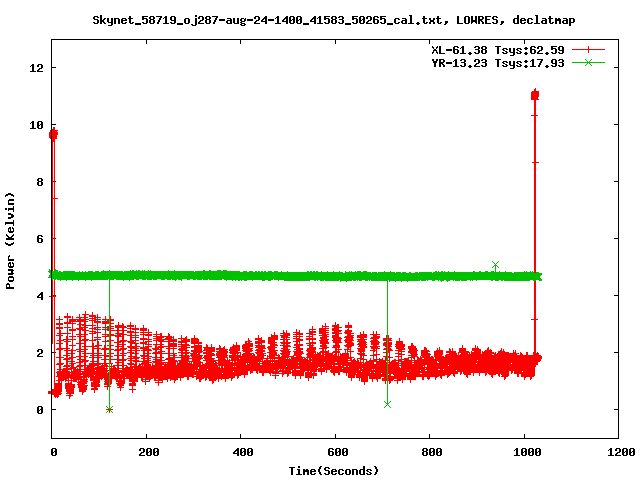
Task: Click the red spike peak near time 1020
Action: coord(535,95)
